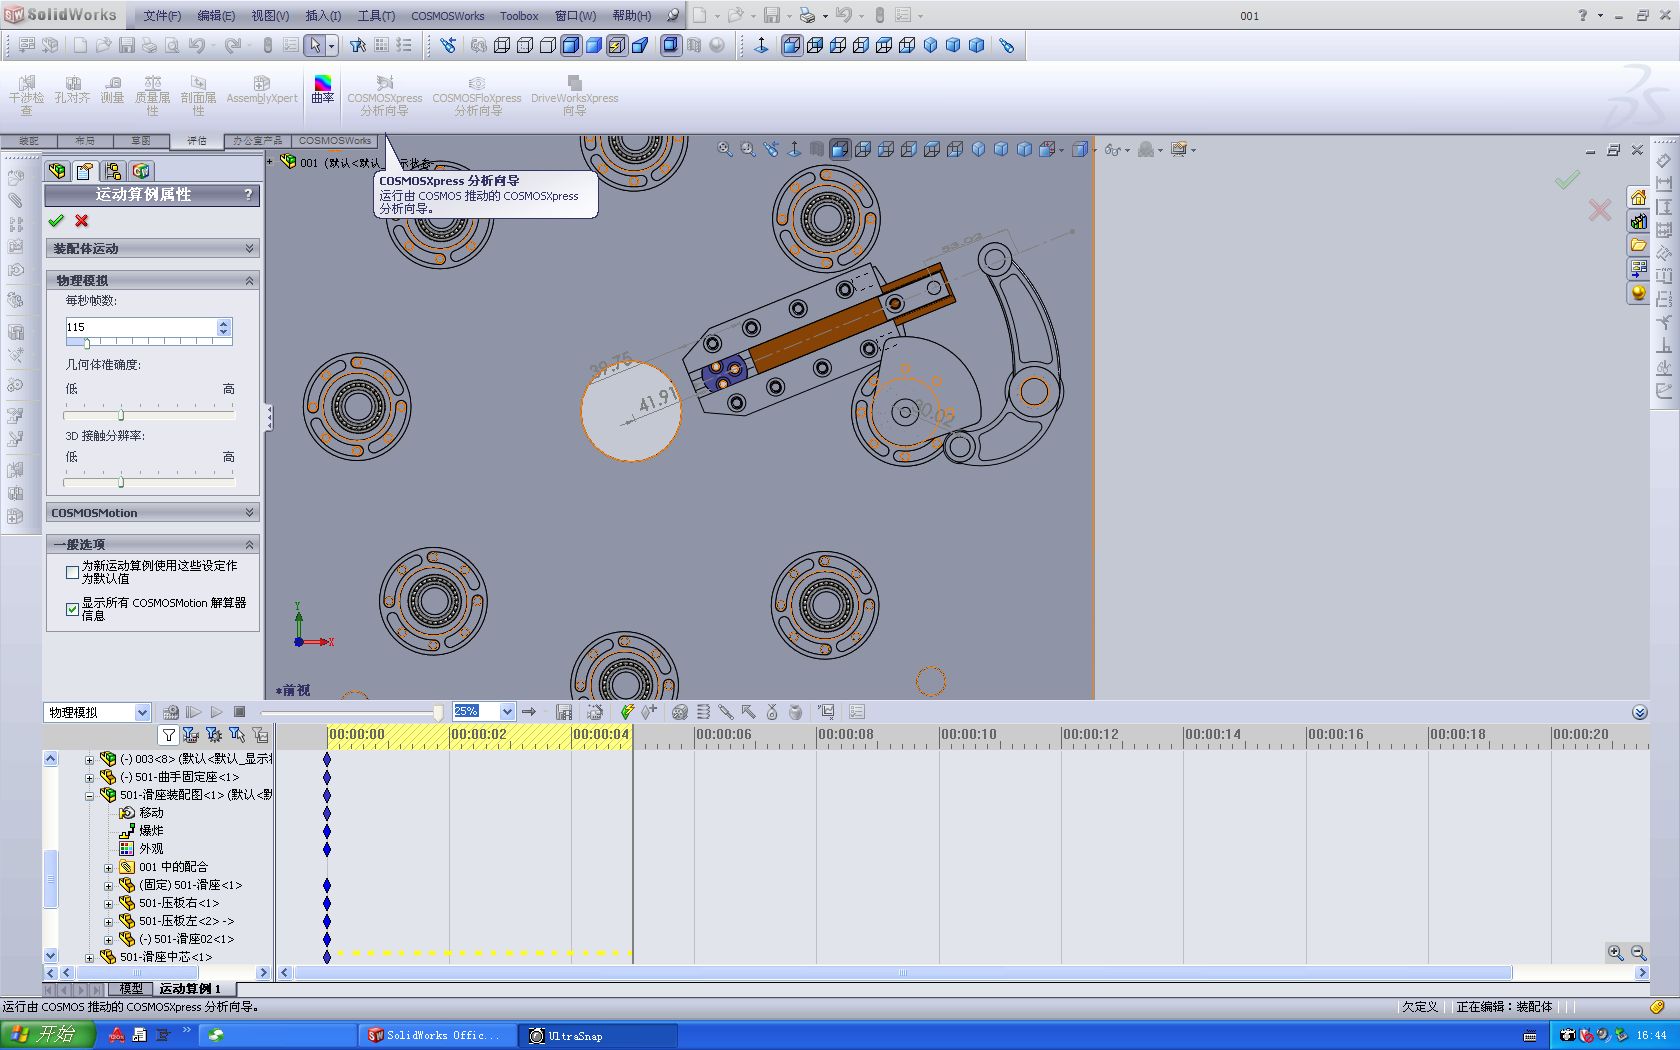The width and height of the screenshot is (1680, 1050).
Task: Open the 25% playback speed dropdown
Action: pos(507,712)
